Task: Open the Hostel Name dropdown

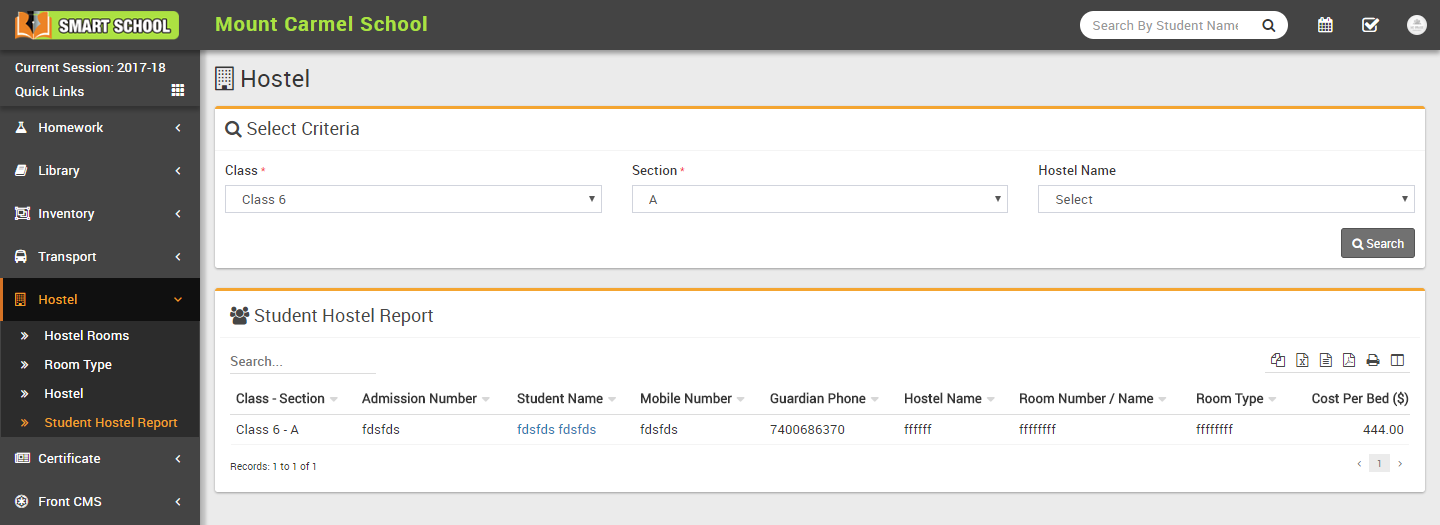Action: point(1226,199)
